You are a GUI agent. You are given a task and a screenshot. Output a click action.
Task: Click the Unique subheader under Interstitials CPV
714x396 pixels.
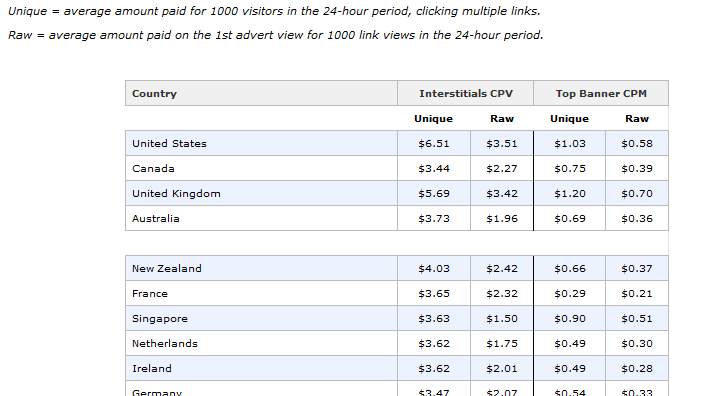click(x=434, y=119)
